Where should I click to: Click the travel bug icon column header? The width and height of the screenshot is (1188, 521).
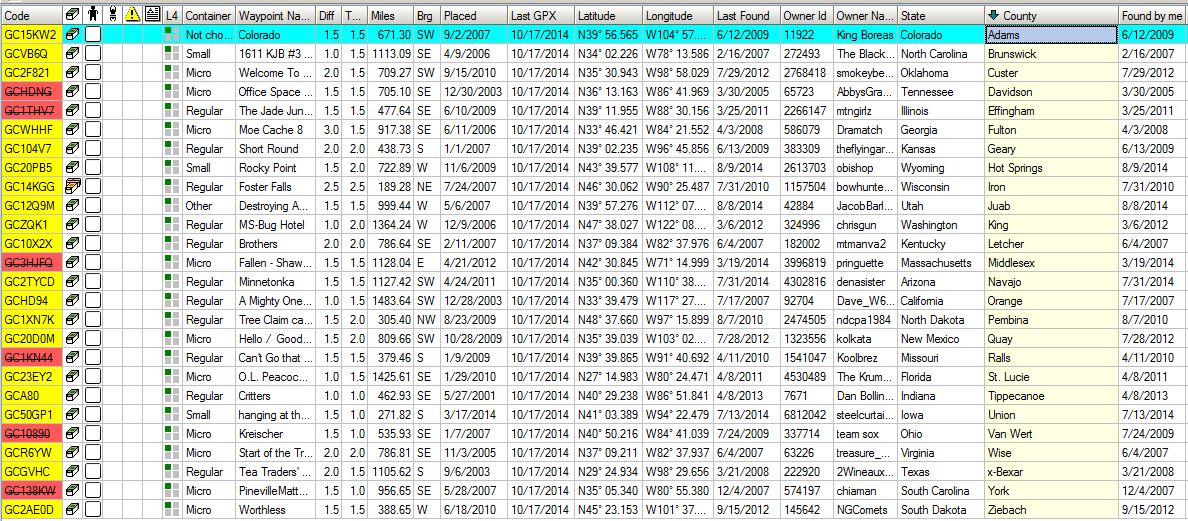click(113, 16)
